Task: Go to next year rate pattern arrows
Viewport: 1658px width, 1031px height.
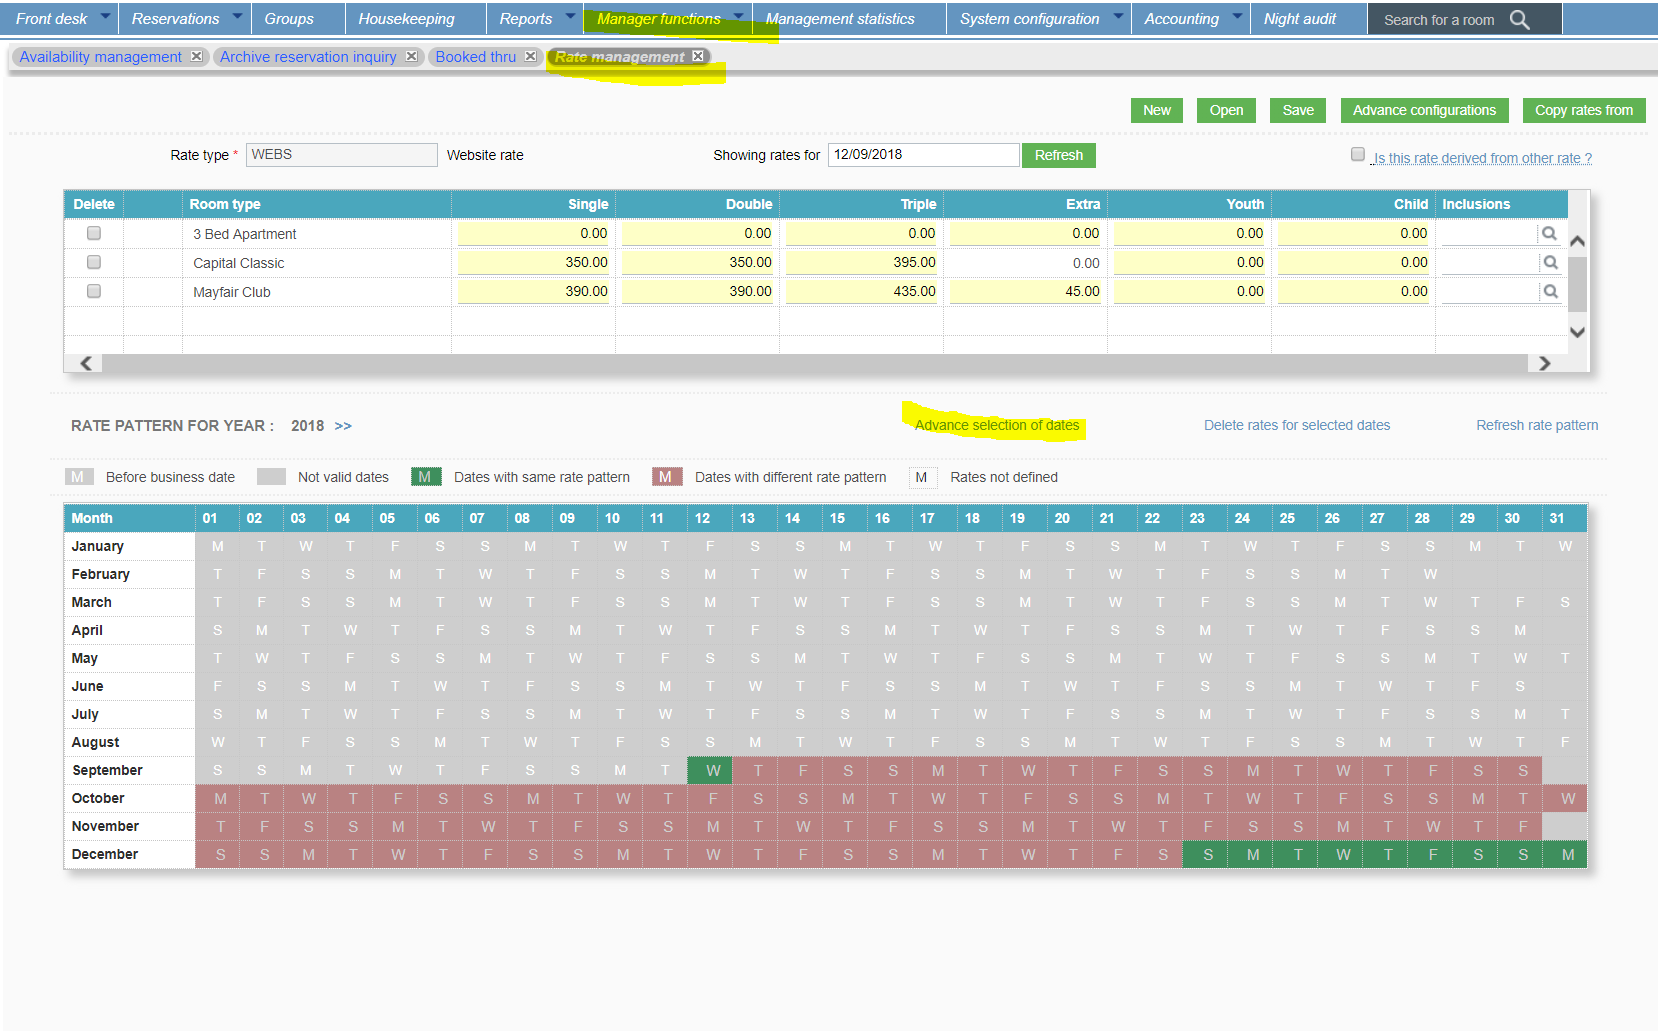Action: (343, 426)
